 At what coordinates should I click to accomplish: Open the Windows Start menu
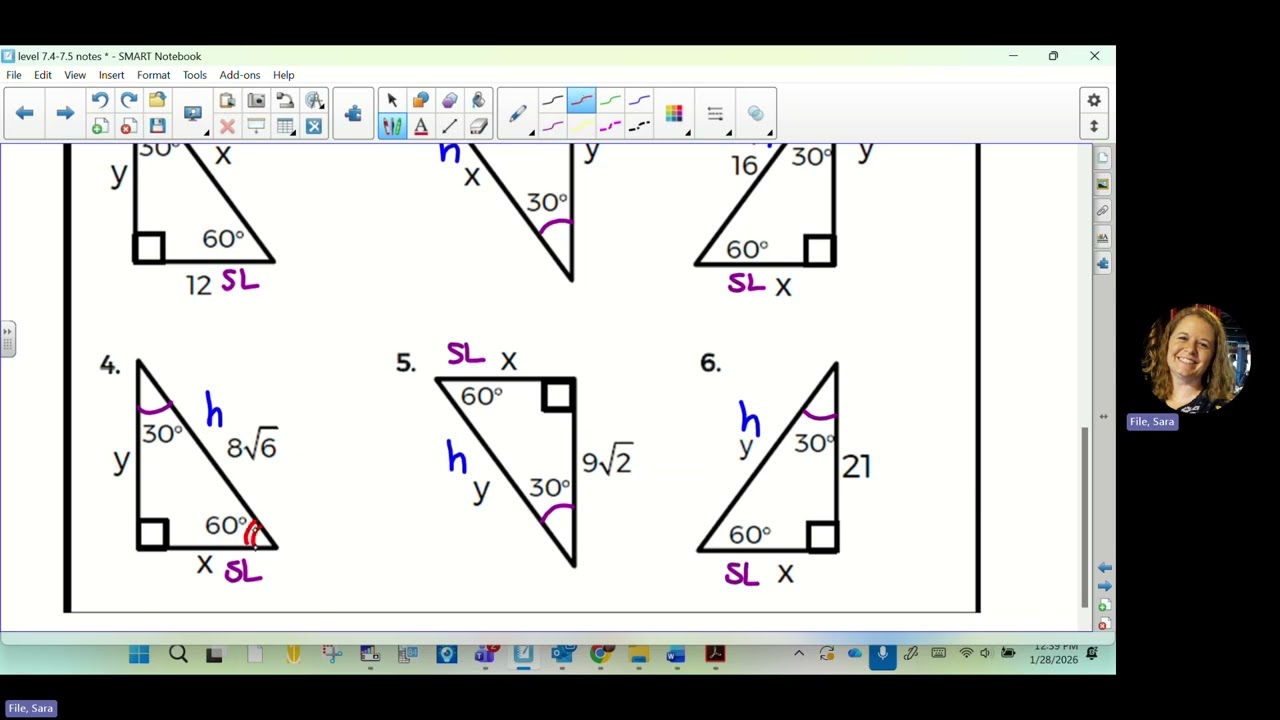[139, 655]
